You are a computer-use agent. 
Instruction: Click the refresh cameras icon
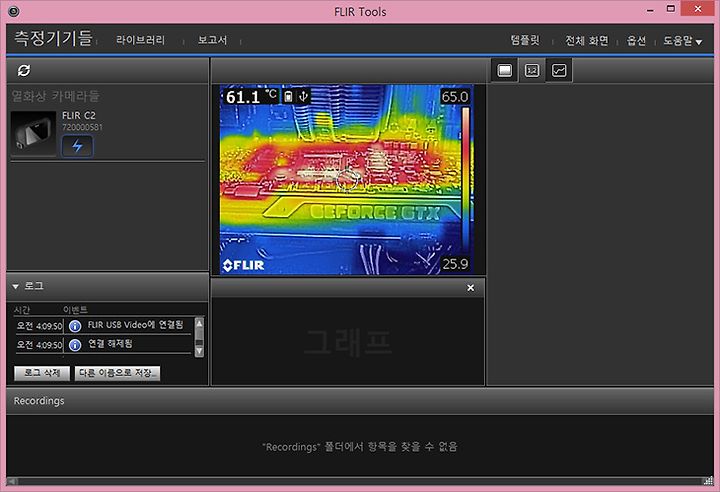24,70
